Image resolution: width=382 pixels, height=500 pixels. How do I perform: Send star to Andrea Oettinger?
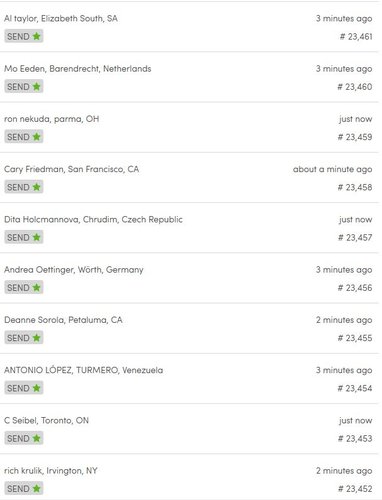24,287
